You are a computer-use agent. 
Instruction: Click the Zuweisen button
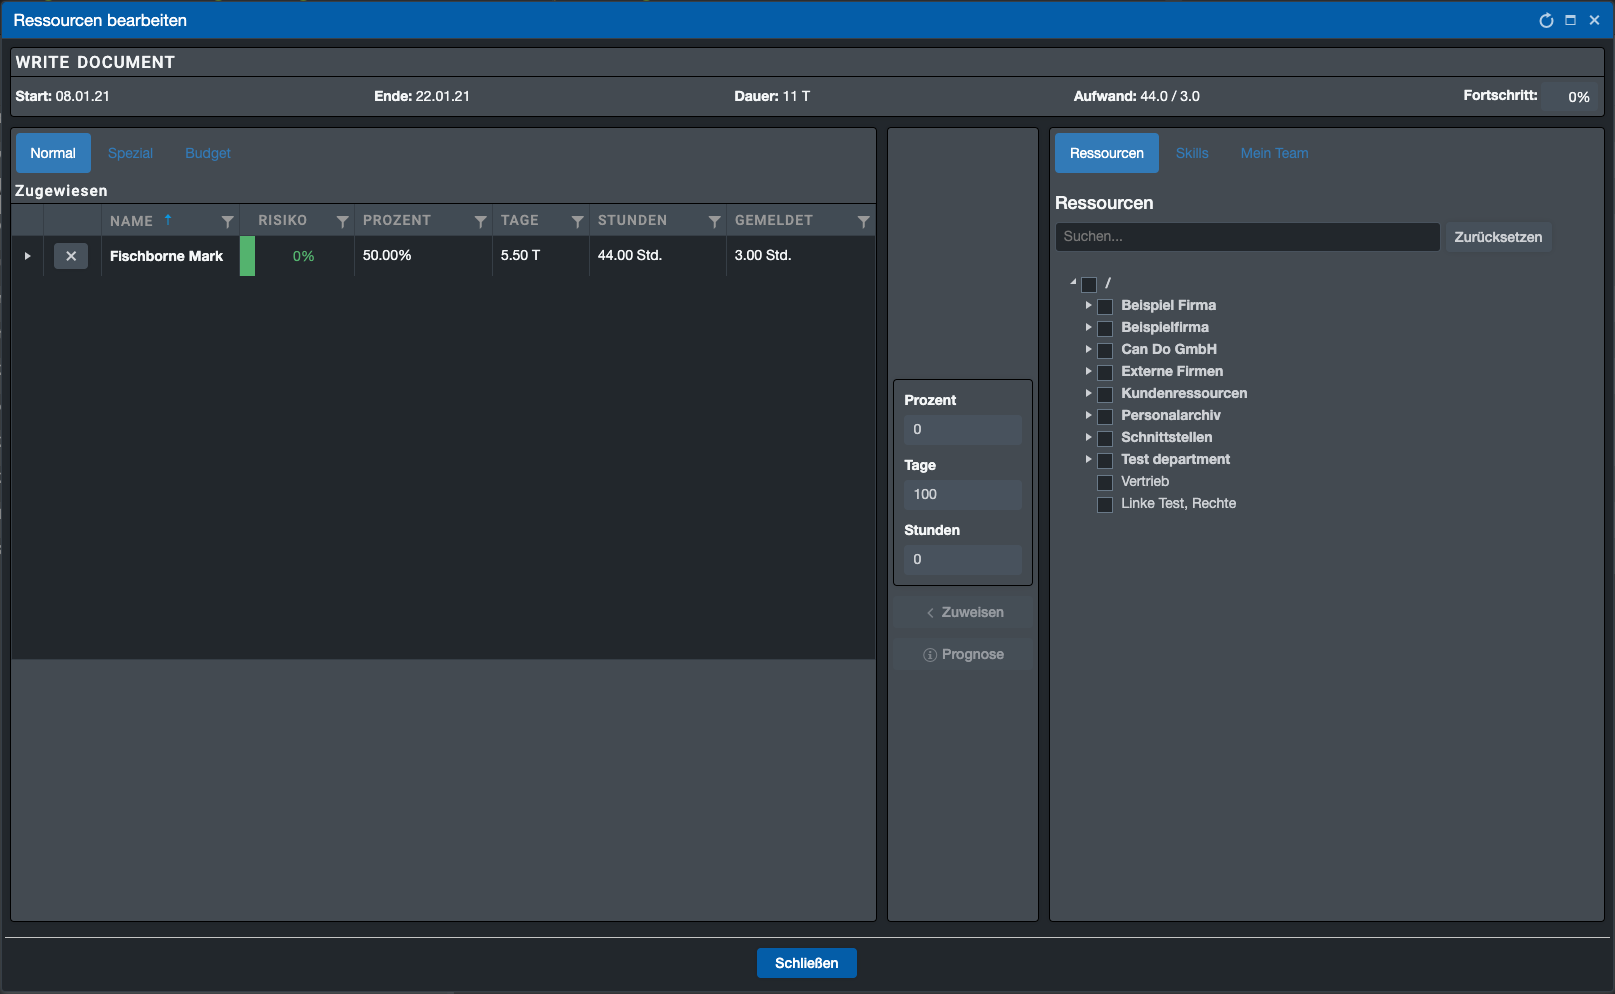pyautogui.click(x=964, y=612)
